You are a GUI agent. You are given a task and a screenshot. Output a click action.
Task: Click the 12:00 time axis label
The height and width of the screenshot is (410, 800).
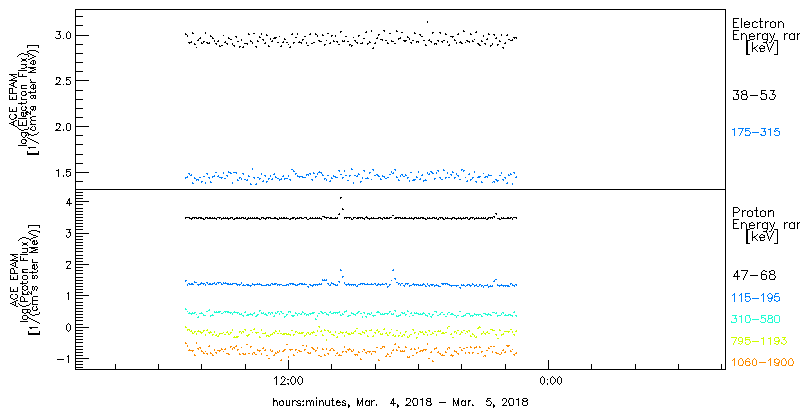coord(289,380)
